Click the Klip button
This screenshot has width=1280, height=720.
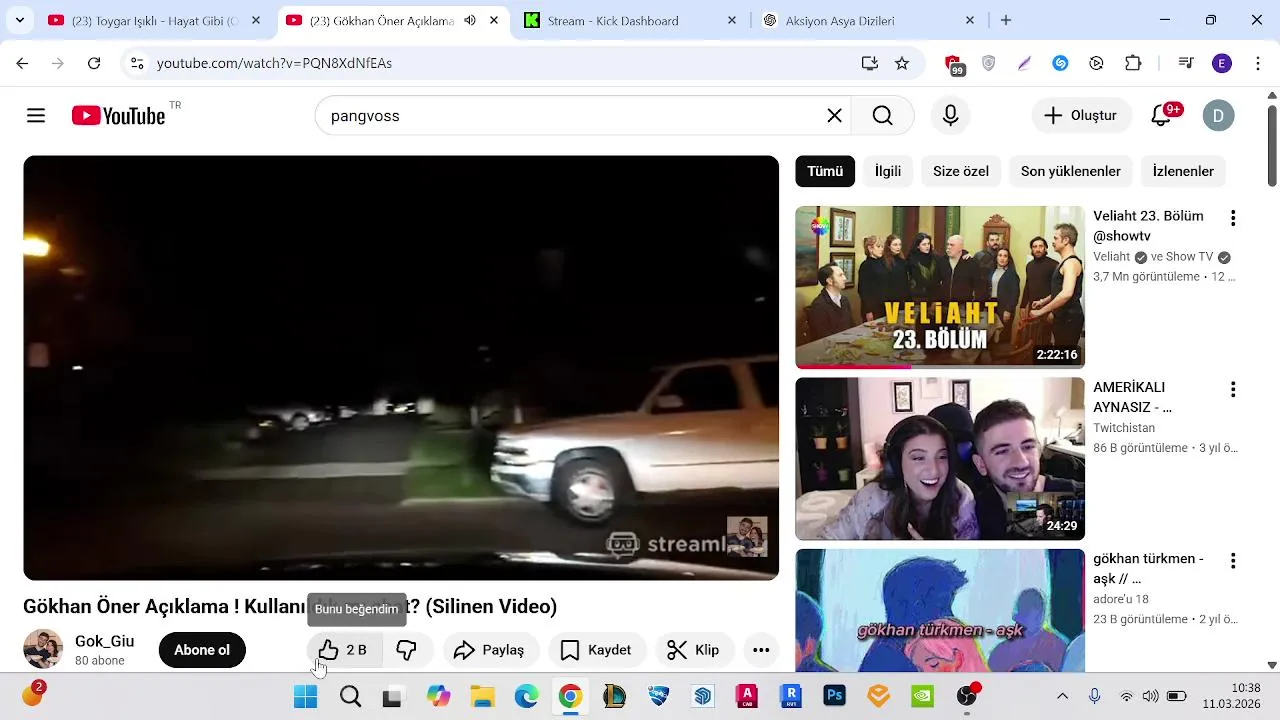tap(694, 650)
